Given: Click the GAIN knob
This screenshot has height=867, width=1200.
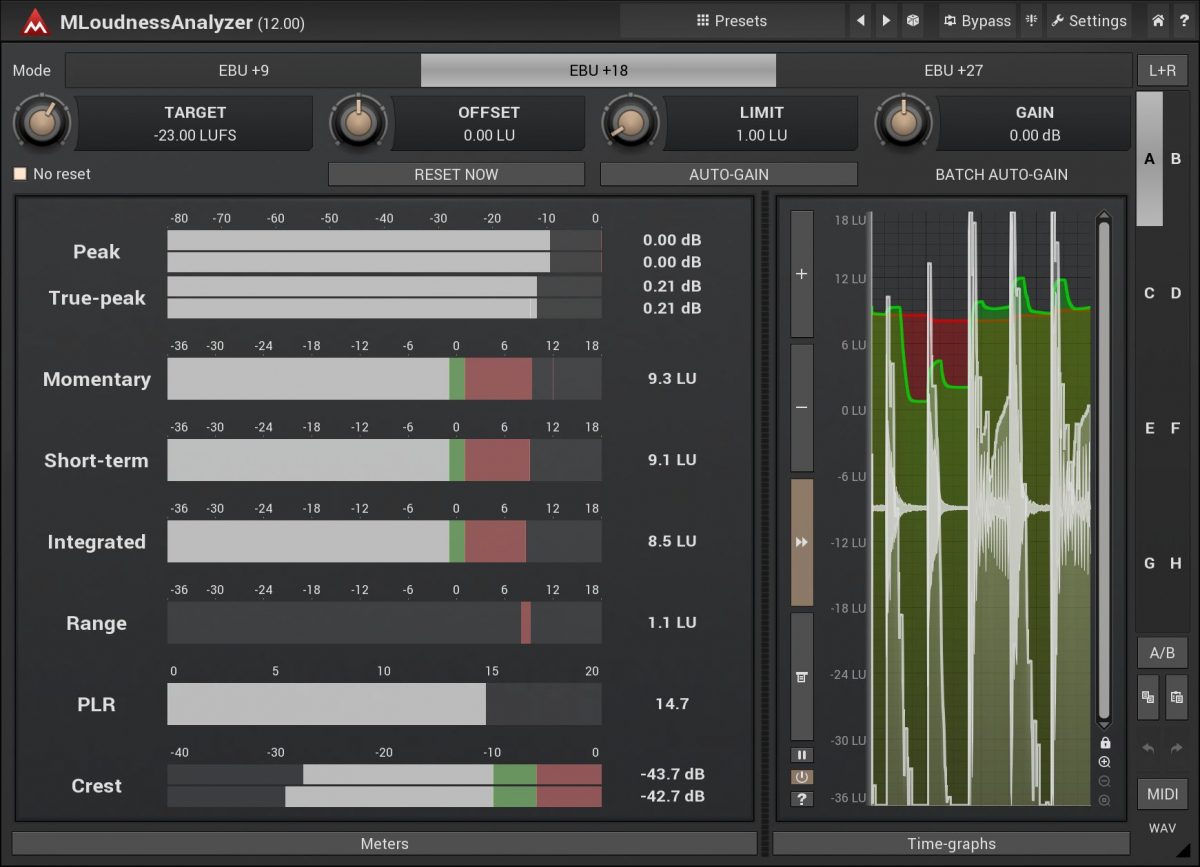Looking at the screenshot, I should tap(903, 122).
